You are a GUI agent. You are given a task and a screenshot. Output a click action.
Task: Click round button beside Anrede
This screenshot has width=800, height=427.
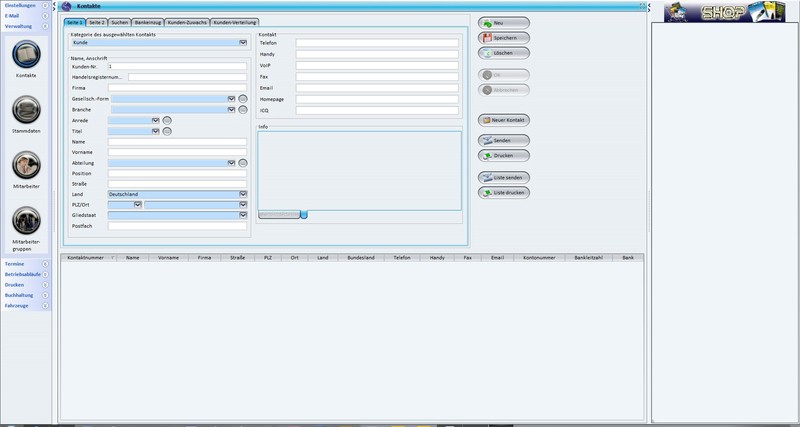point(167,120)
